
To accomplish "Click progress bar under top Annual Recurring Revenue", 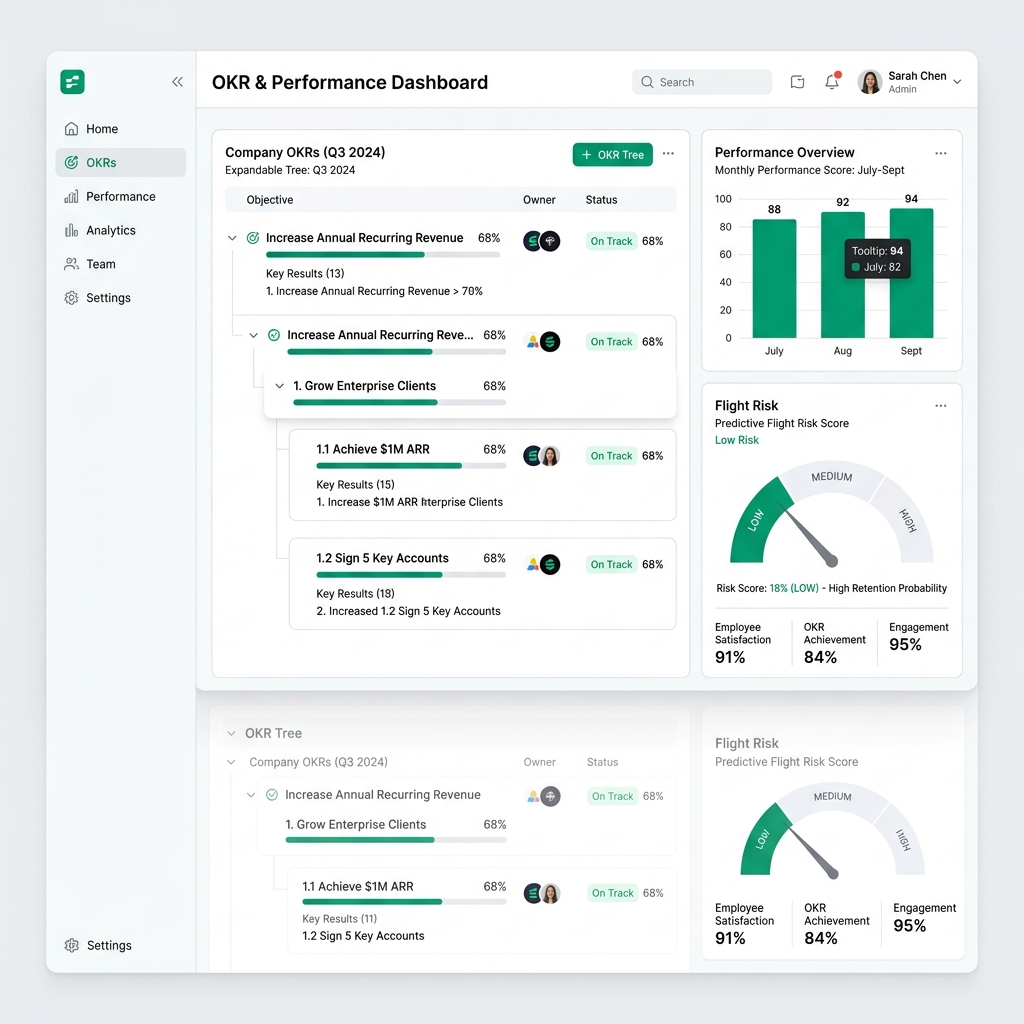I will (383, 255).
